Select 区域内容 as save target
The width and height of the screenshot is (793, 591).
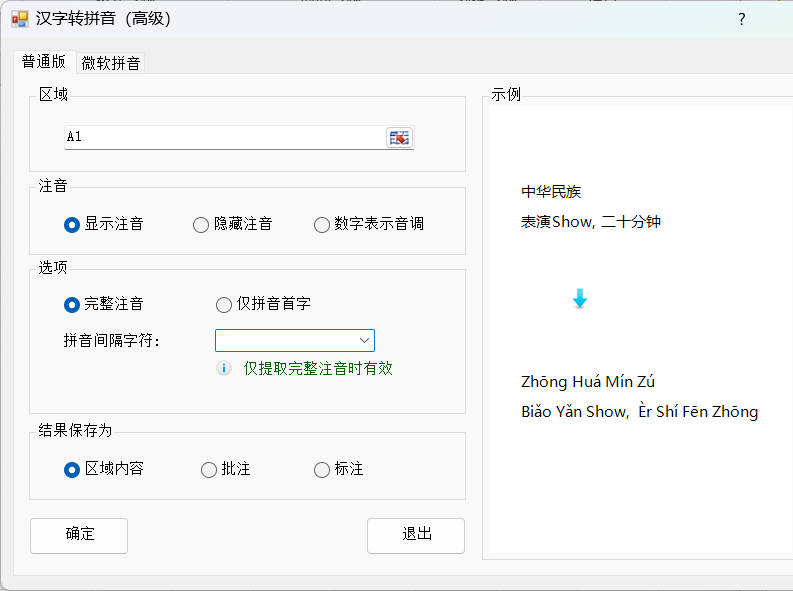coord(72,469)
